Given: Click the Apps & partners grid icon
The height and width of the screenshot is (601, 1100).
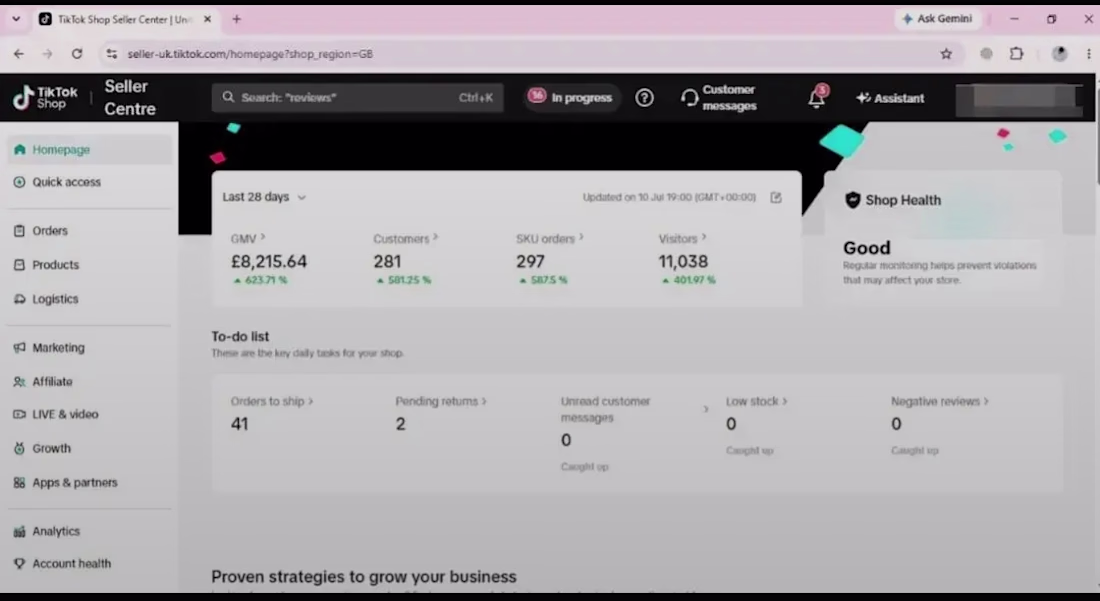Looking at the screenshot, I should point(20,482).
